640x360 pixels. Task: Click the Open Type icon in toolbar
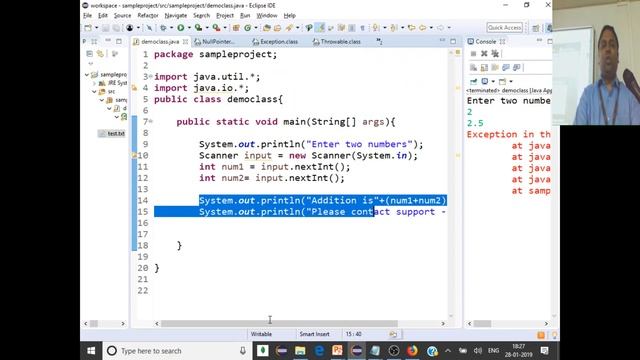click(x=267, y=28)
